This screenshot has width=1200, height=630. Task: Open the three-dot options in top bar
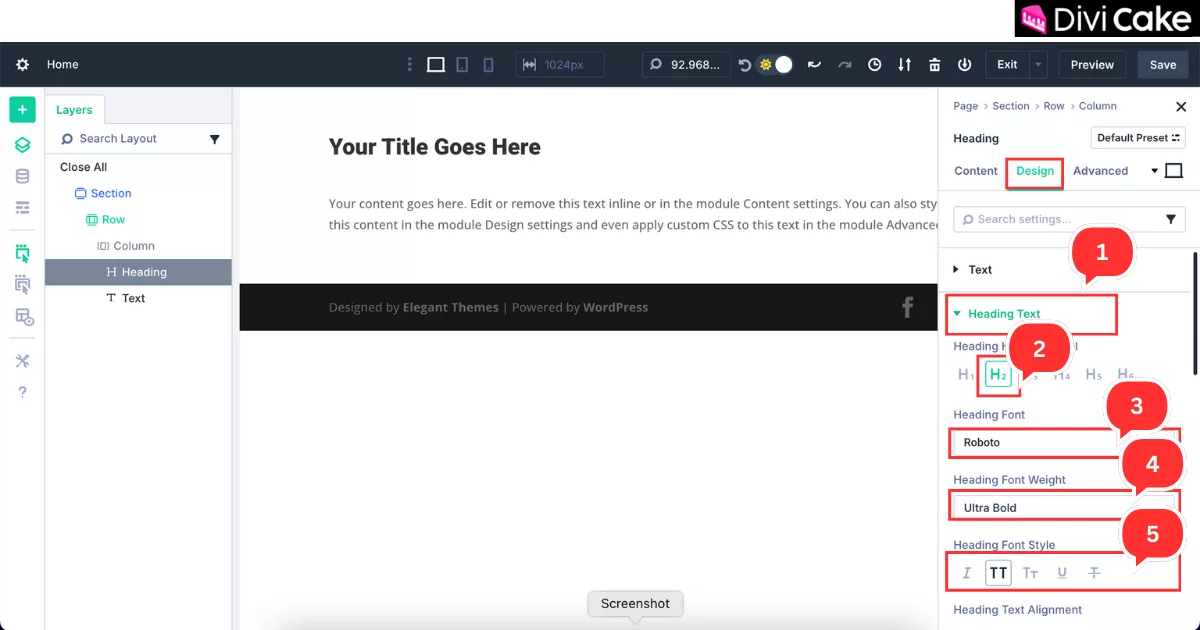pyautogui.click(x=409, y=64)
